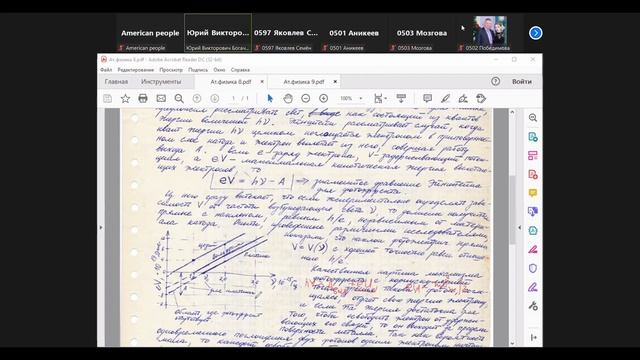Select 0502 participant video thumbnail
The image size is (640, 360).
pos(489,33)
